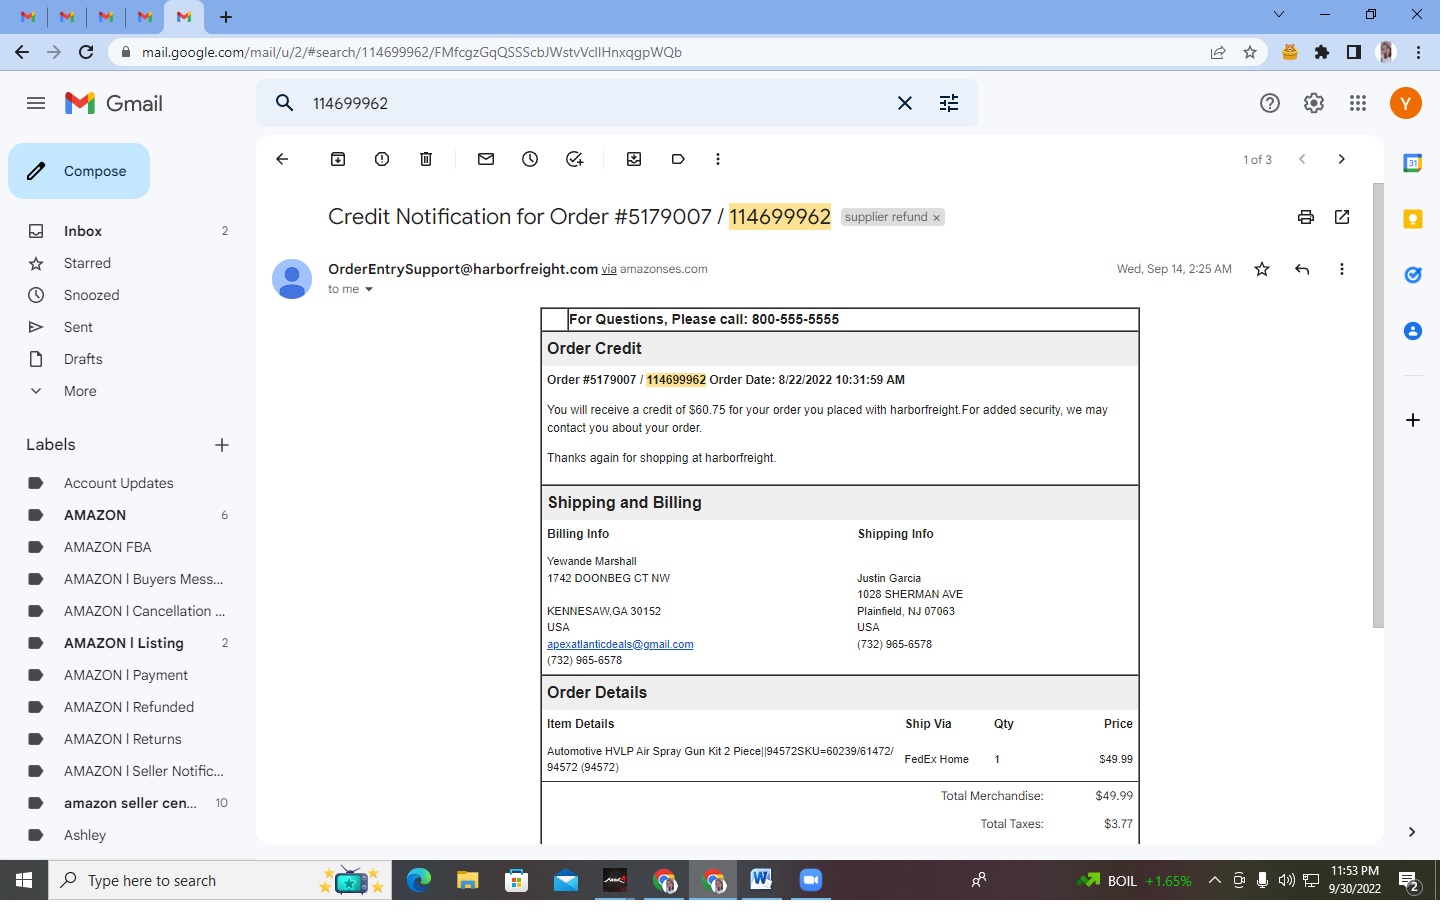This screenshot has width=1444, height=924.
Task: Go back to search results
Action: pyautogui.click(x=282, y=159)
